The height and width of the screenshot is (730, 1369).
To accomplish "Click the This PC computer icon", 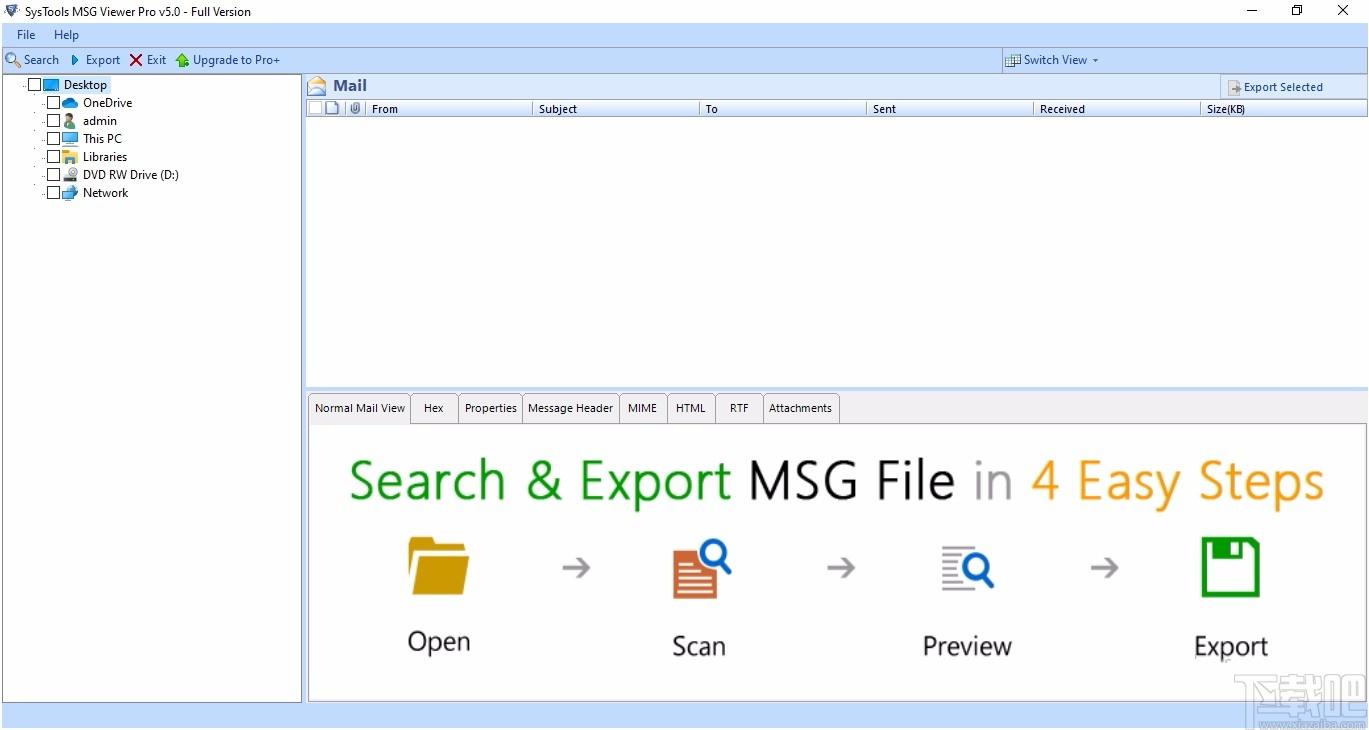I will pos(70,139).
